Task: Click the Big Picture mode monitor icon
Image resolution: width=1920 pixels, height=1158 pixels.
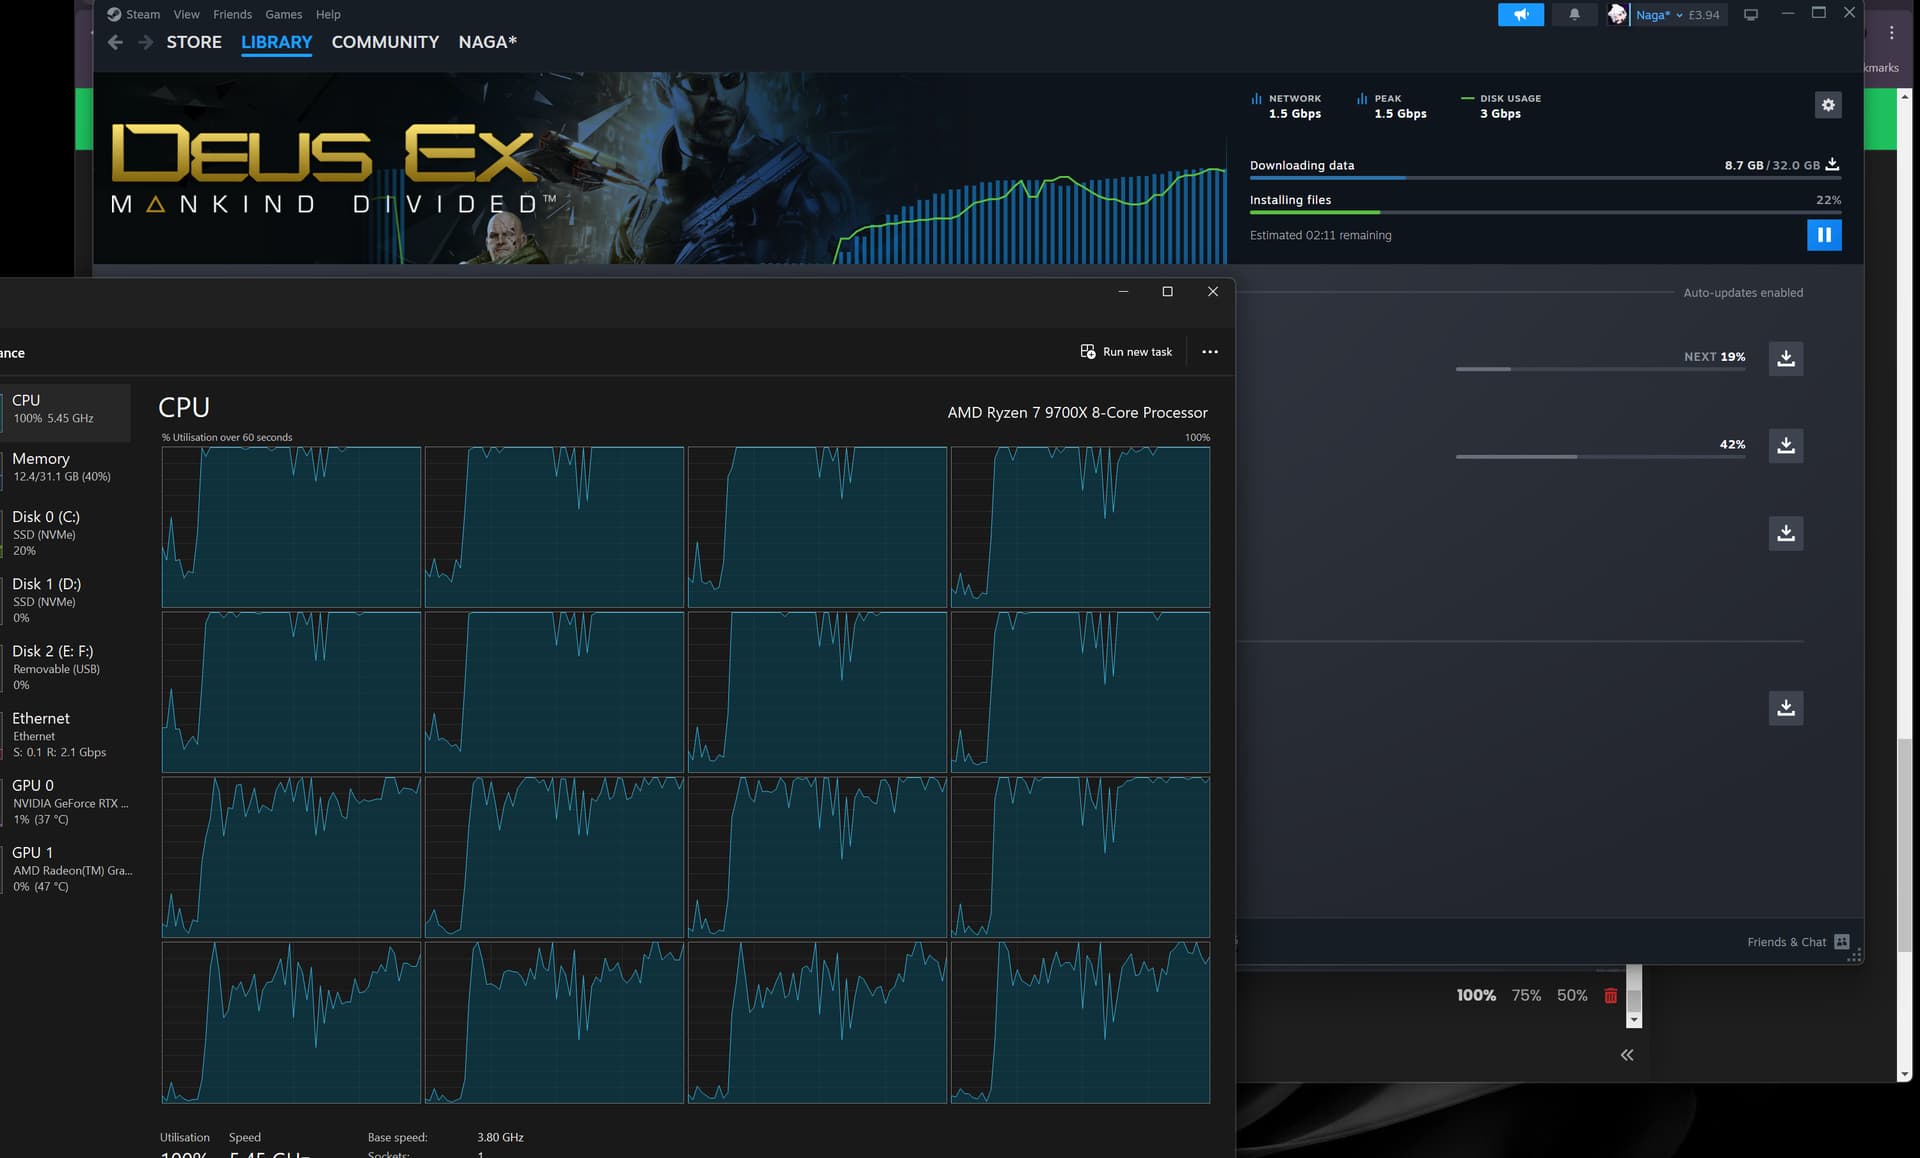Action: (1751, 14)
